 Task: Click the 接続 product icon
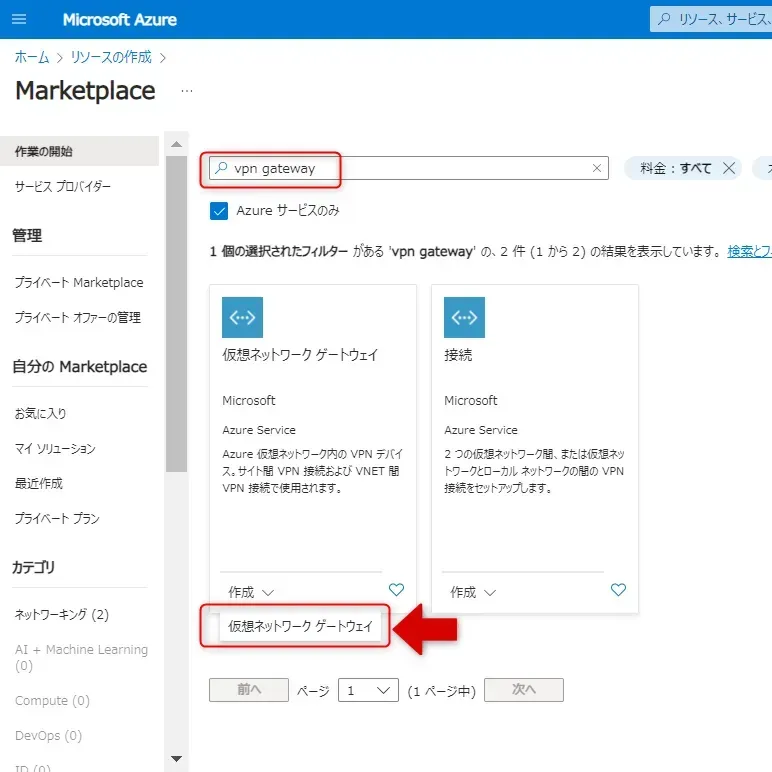[464, 317]
